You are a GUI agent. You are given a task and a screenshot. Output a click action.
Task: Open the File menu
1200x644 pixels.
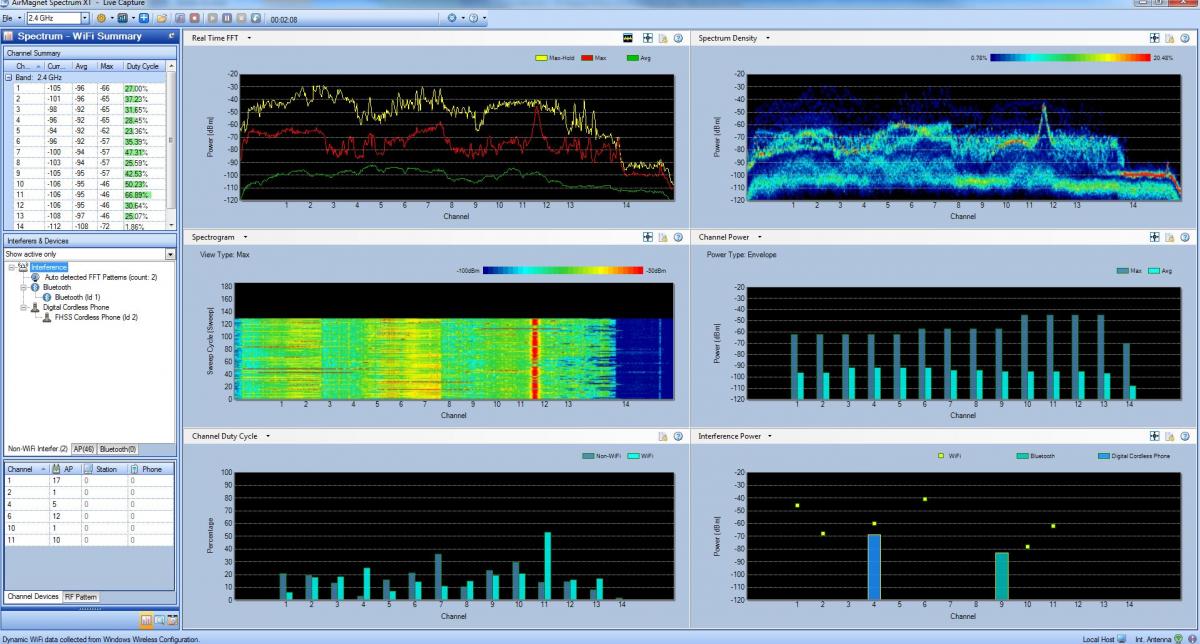(x=7, y=18)
